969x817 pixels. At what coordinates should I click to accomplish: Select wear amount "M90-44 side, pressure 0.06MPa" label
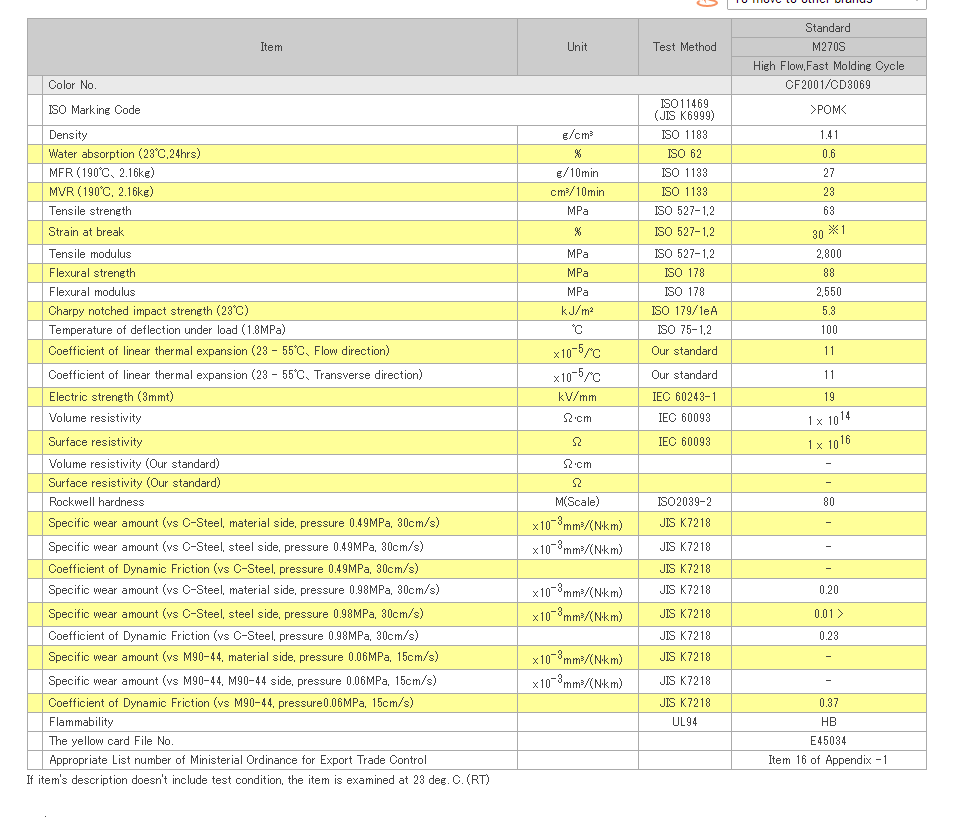[242, 681]
